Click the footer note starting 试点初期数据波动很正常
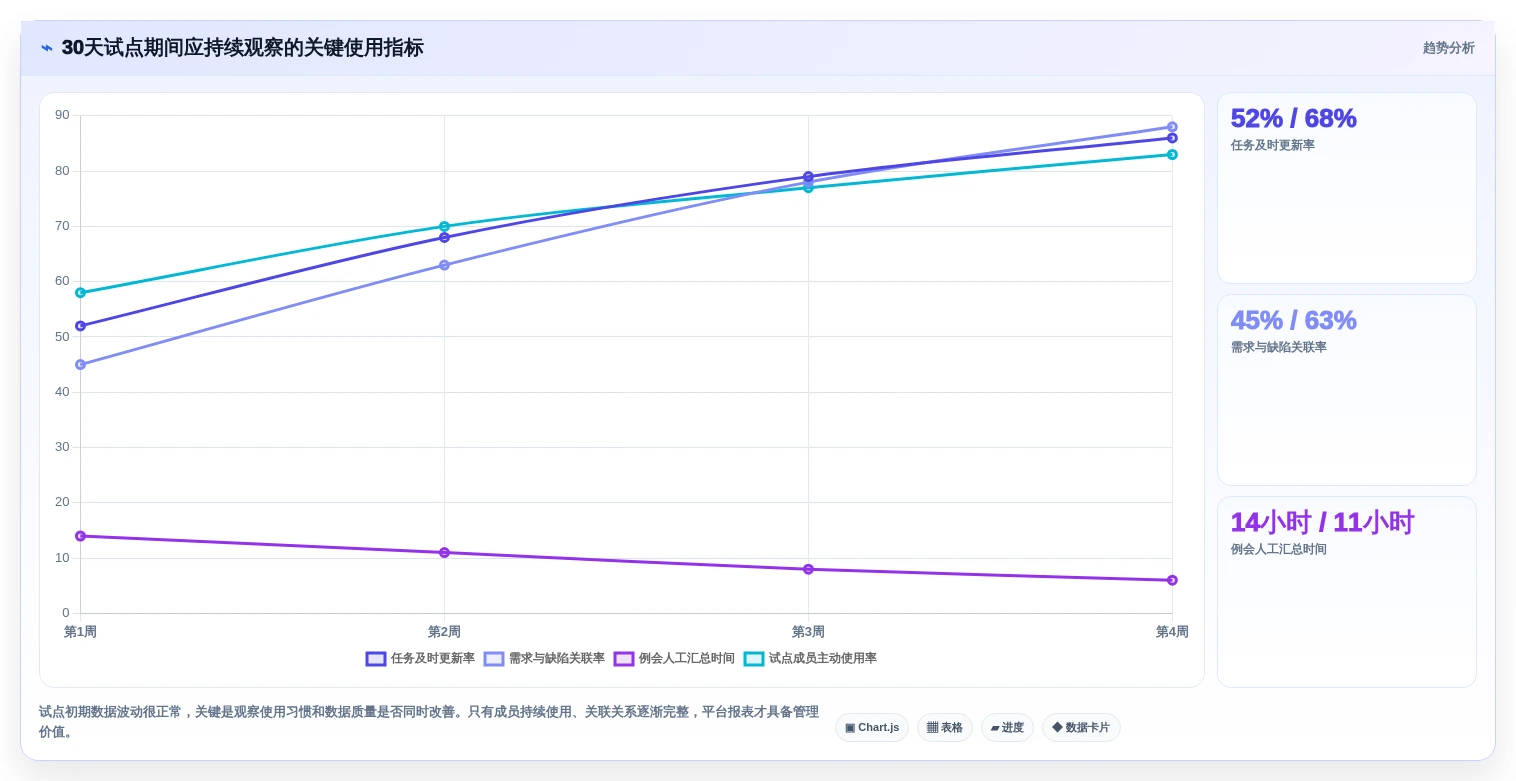Screen dimensions: 1516x781 pyautogui.click(x=428, y=722)
